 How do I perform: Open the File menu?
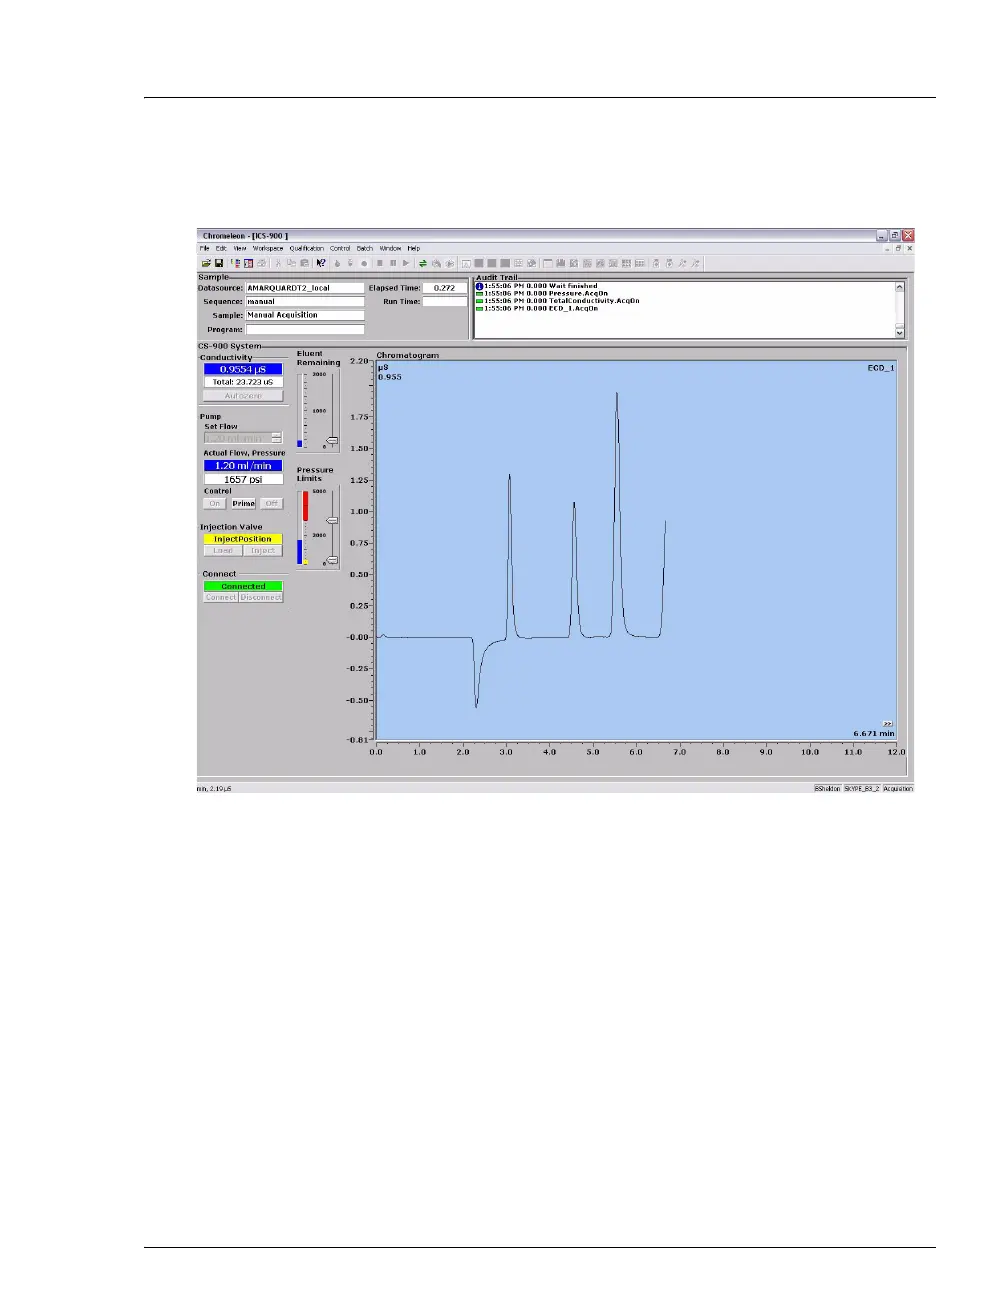[x=205, y=248]
